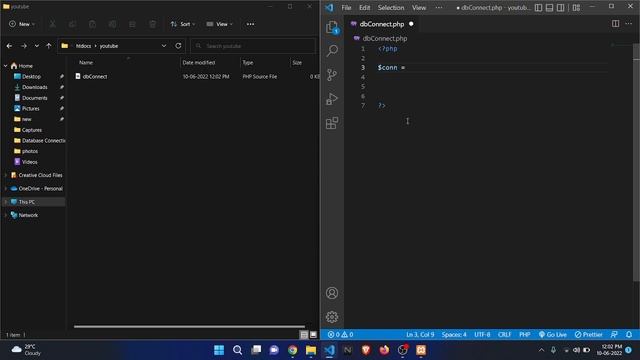Go up one folder level

point(49,46)
